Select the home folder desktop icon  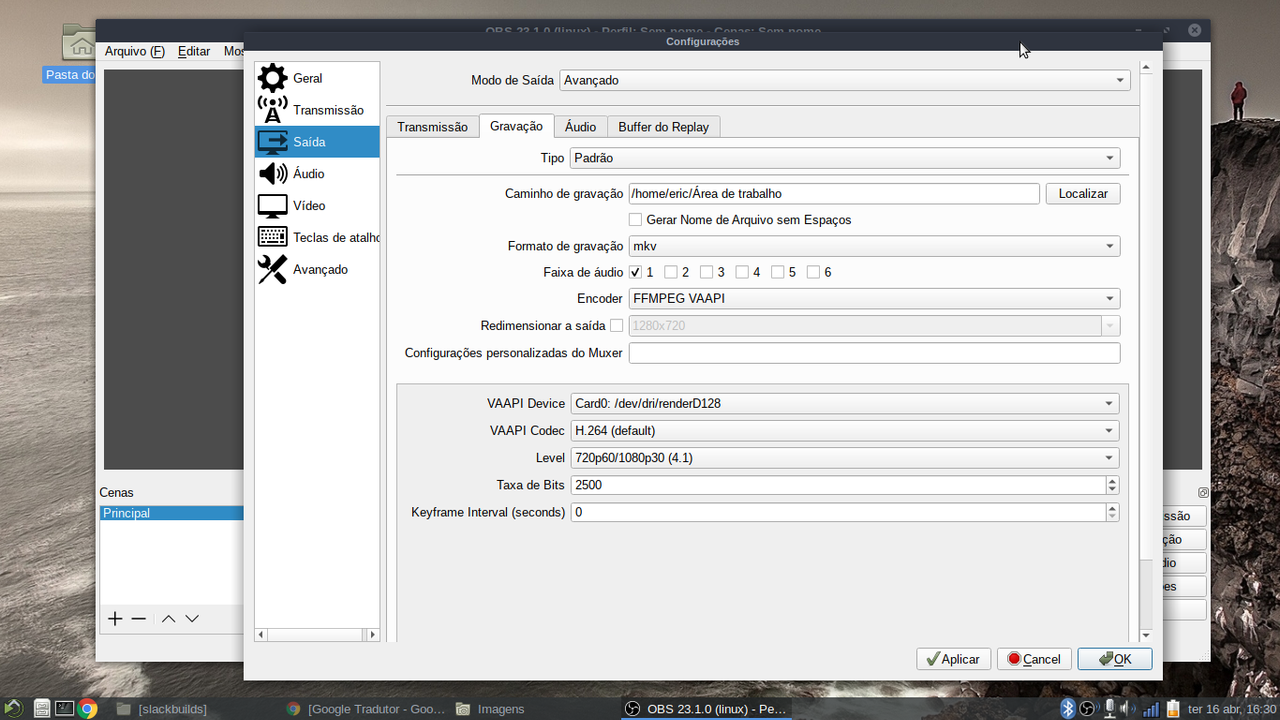click(x=78, y=42)
